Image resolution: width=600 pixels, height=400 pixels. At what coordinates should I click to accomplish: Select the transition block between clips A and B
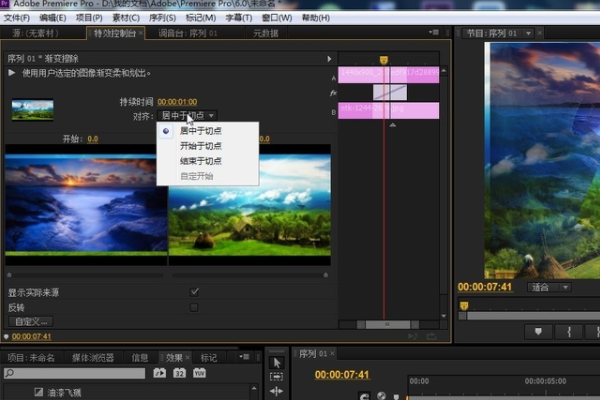coord(390,93)
